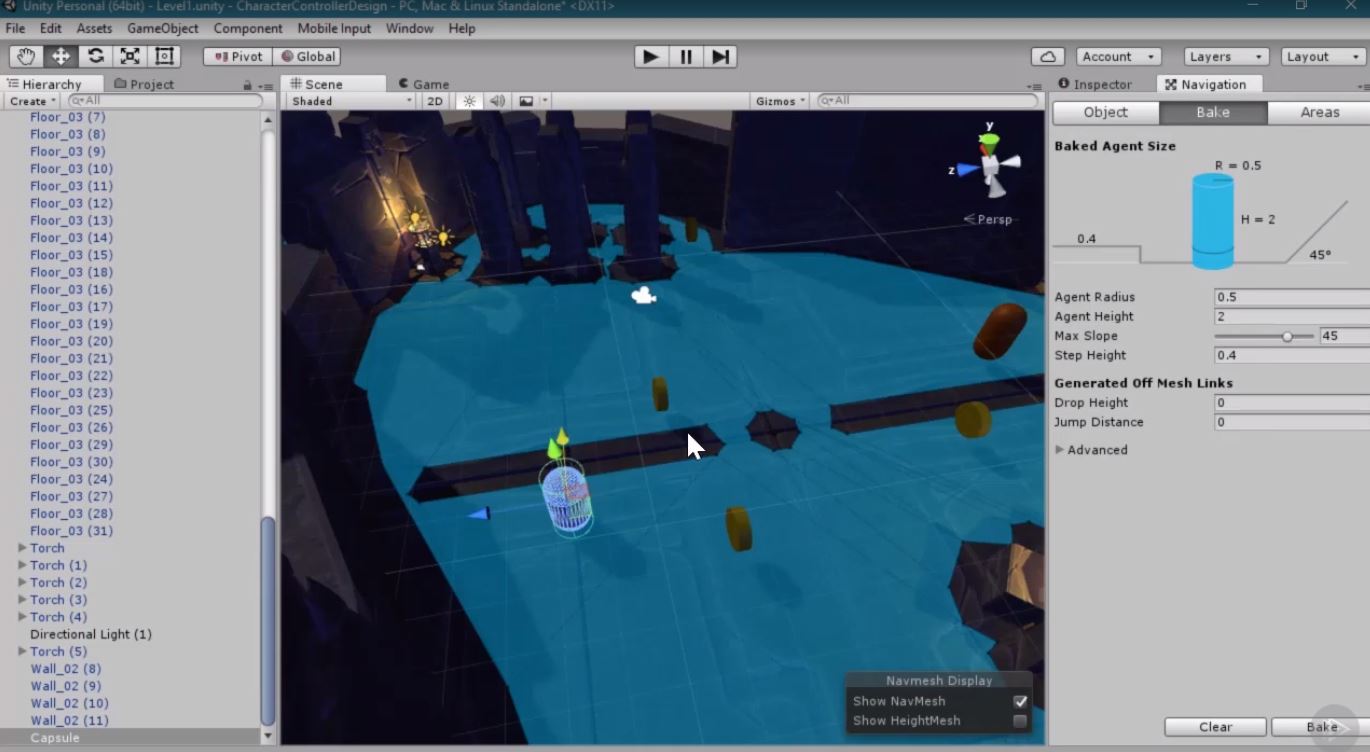Expand the Torch (3) hierarchy item
1370x752 pixels.
(x=23, y=599)
